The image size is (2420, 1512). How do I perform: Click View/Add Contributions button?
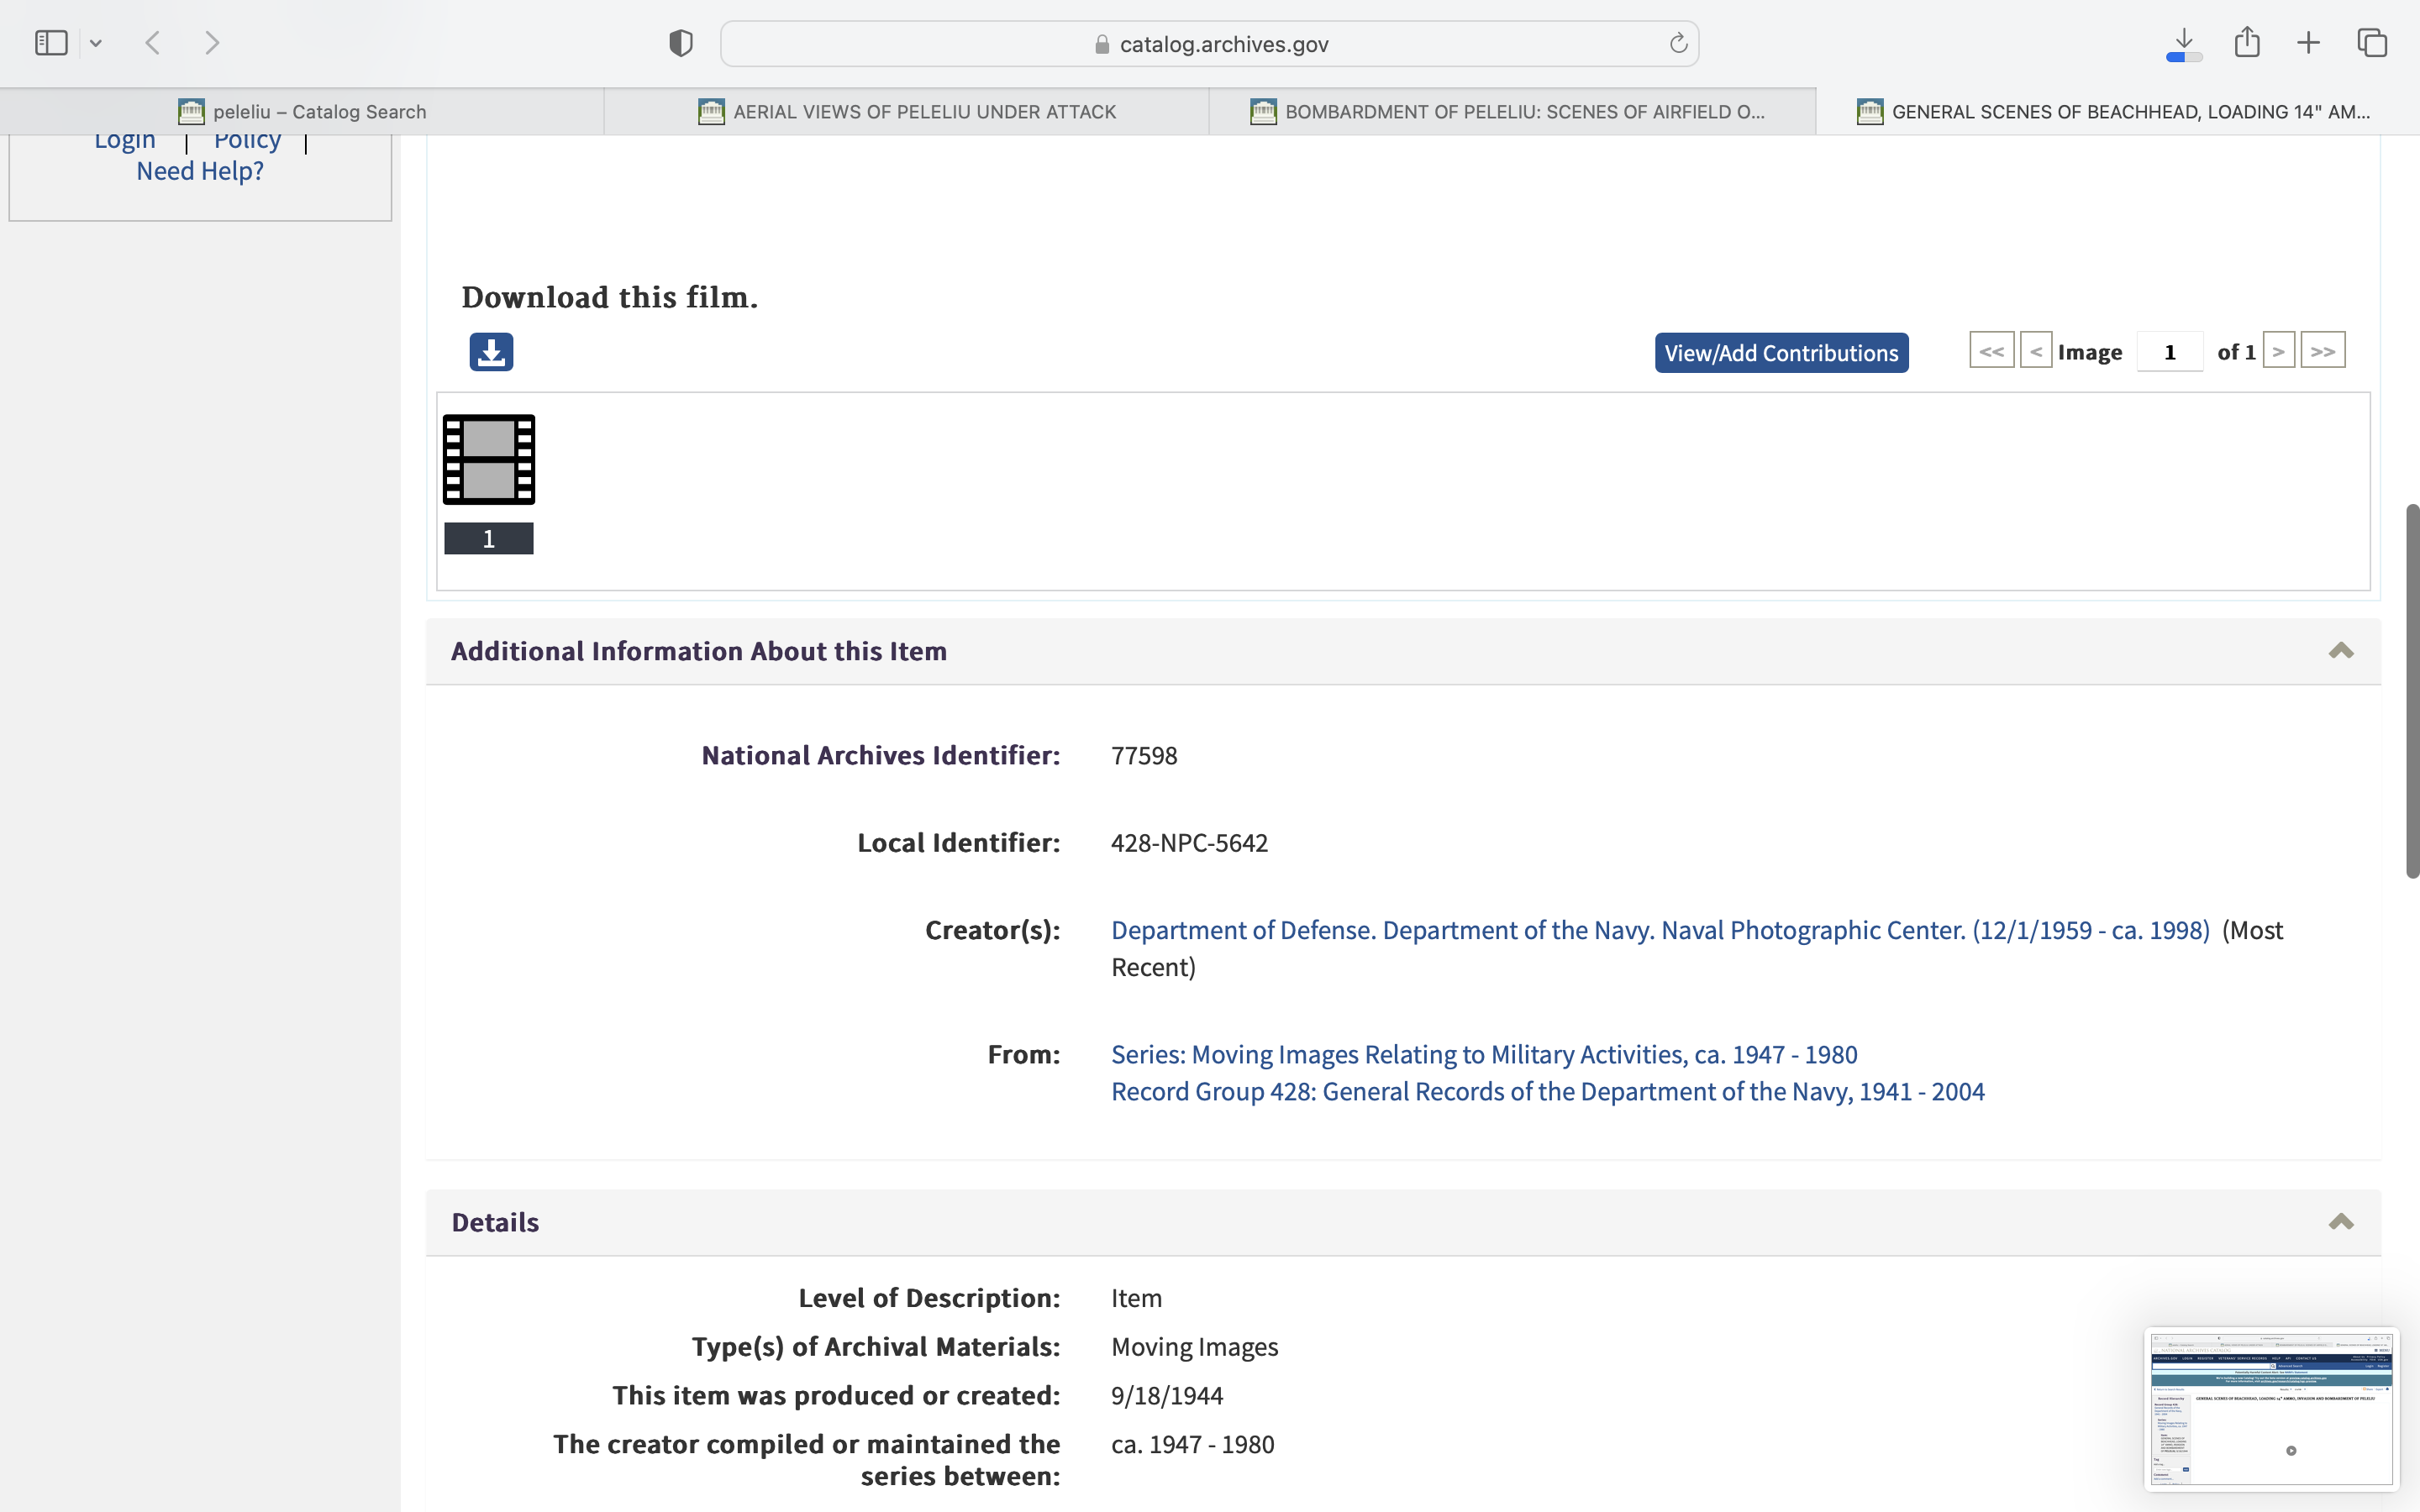[1781, 353]
